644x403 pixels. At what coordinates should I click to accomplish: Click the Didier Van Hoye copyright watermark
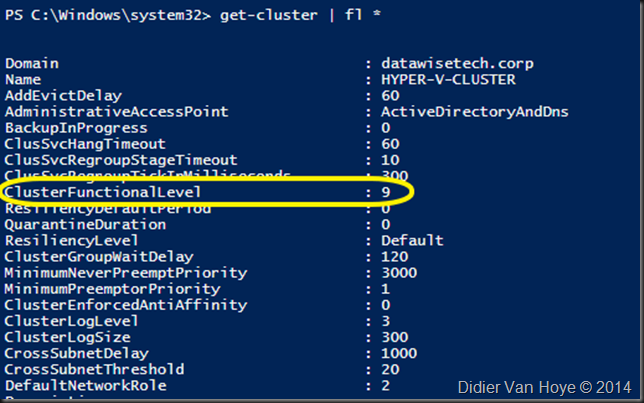click(x=544, y=387)
